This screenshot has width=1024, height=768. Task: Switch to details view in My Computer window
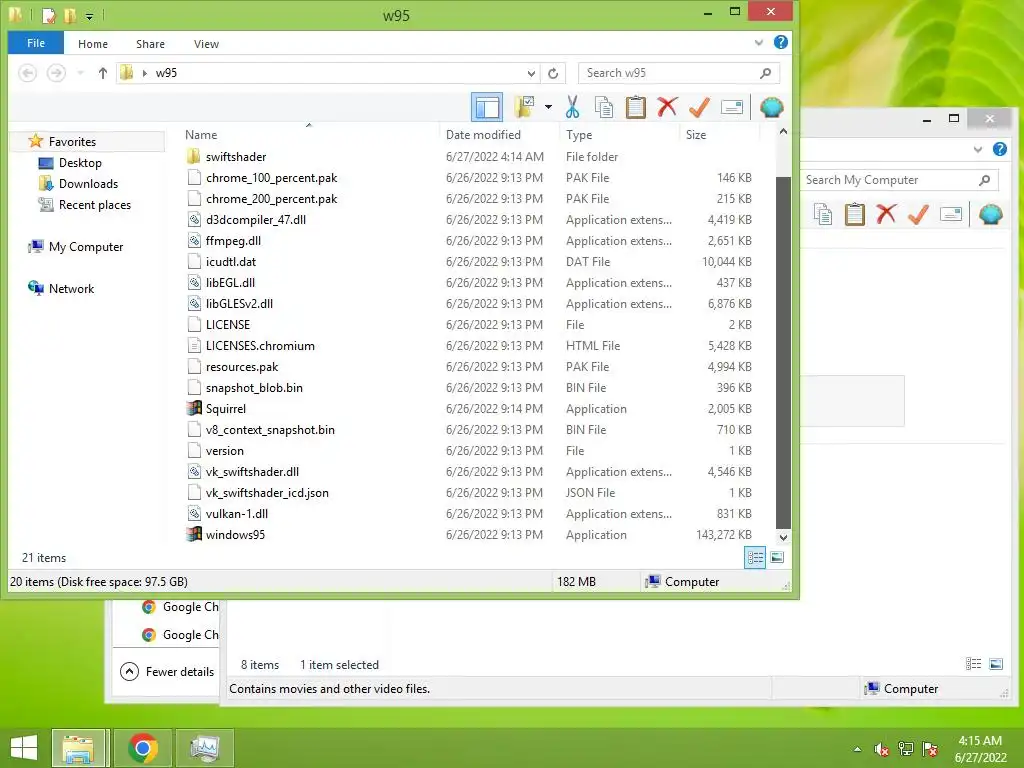tap(974, 664)
